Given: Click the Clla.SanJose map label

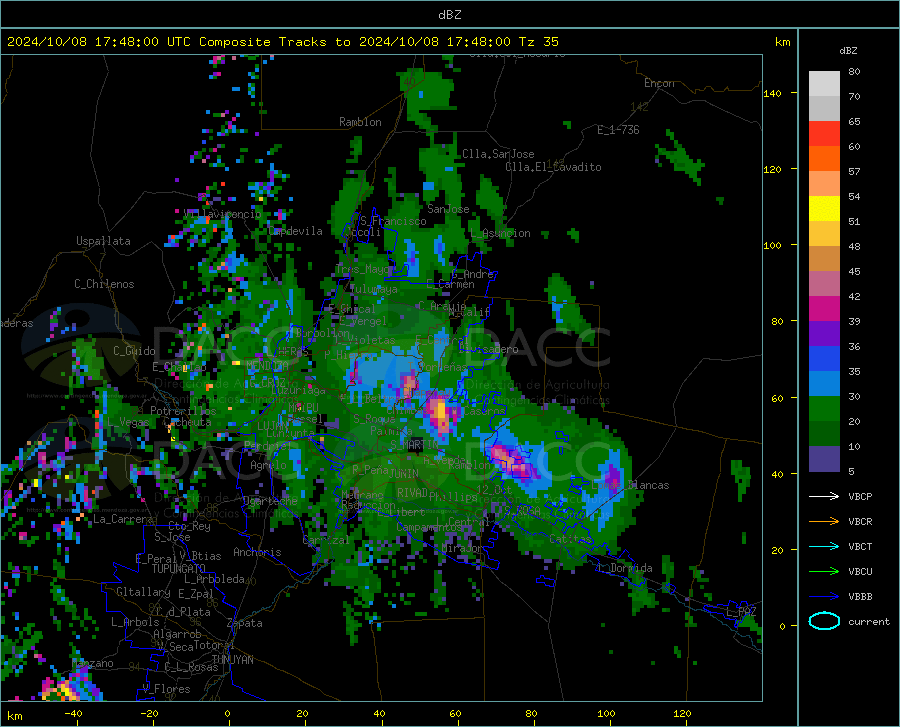Looking at the screenshot, I should pos(498,154).
